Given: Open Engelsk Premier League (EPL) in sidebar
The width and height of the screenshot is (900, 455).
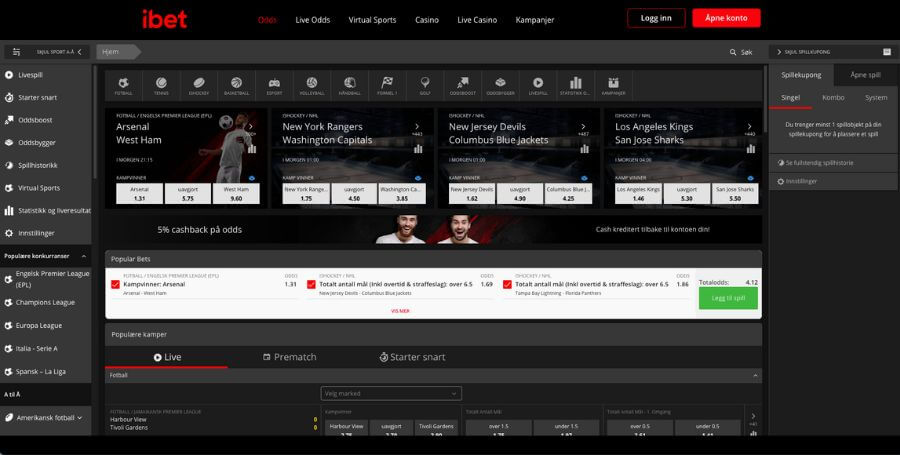Looking at the screenshot, I should 46,279.
